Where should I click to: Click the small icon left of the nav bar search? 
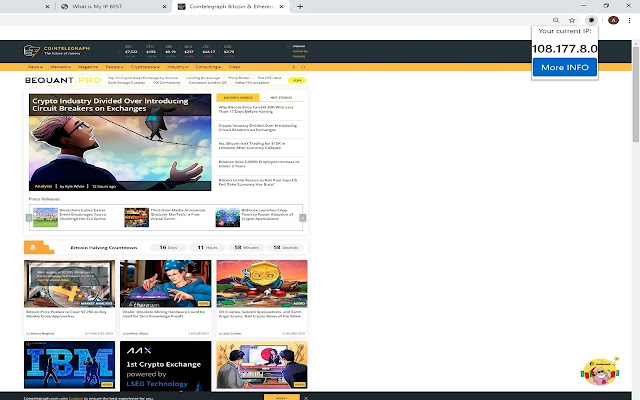[293, 67]
